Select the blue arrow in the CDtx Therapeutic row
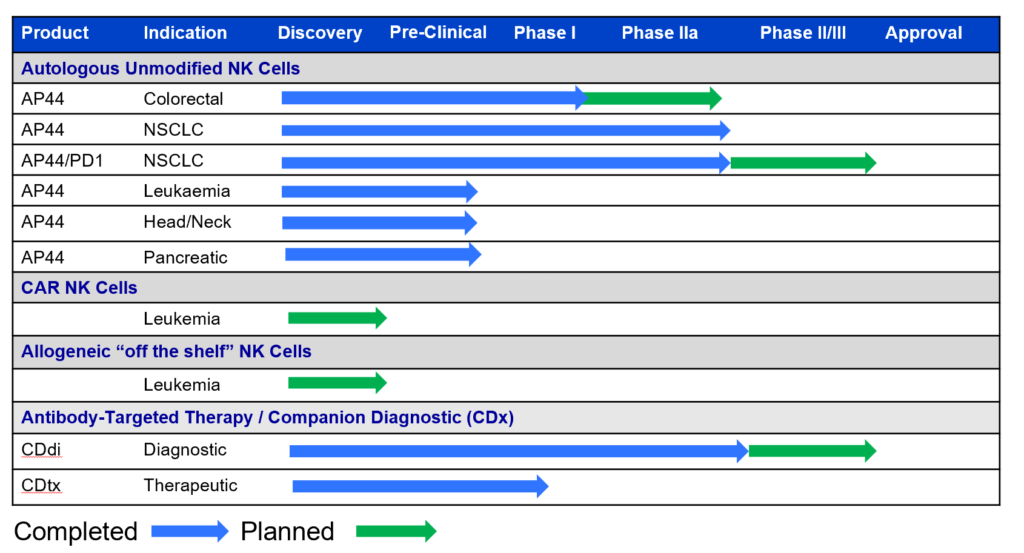 click(x=420, y=487)
